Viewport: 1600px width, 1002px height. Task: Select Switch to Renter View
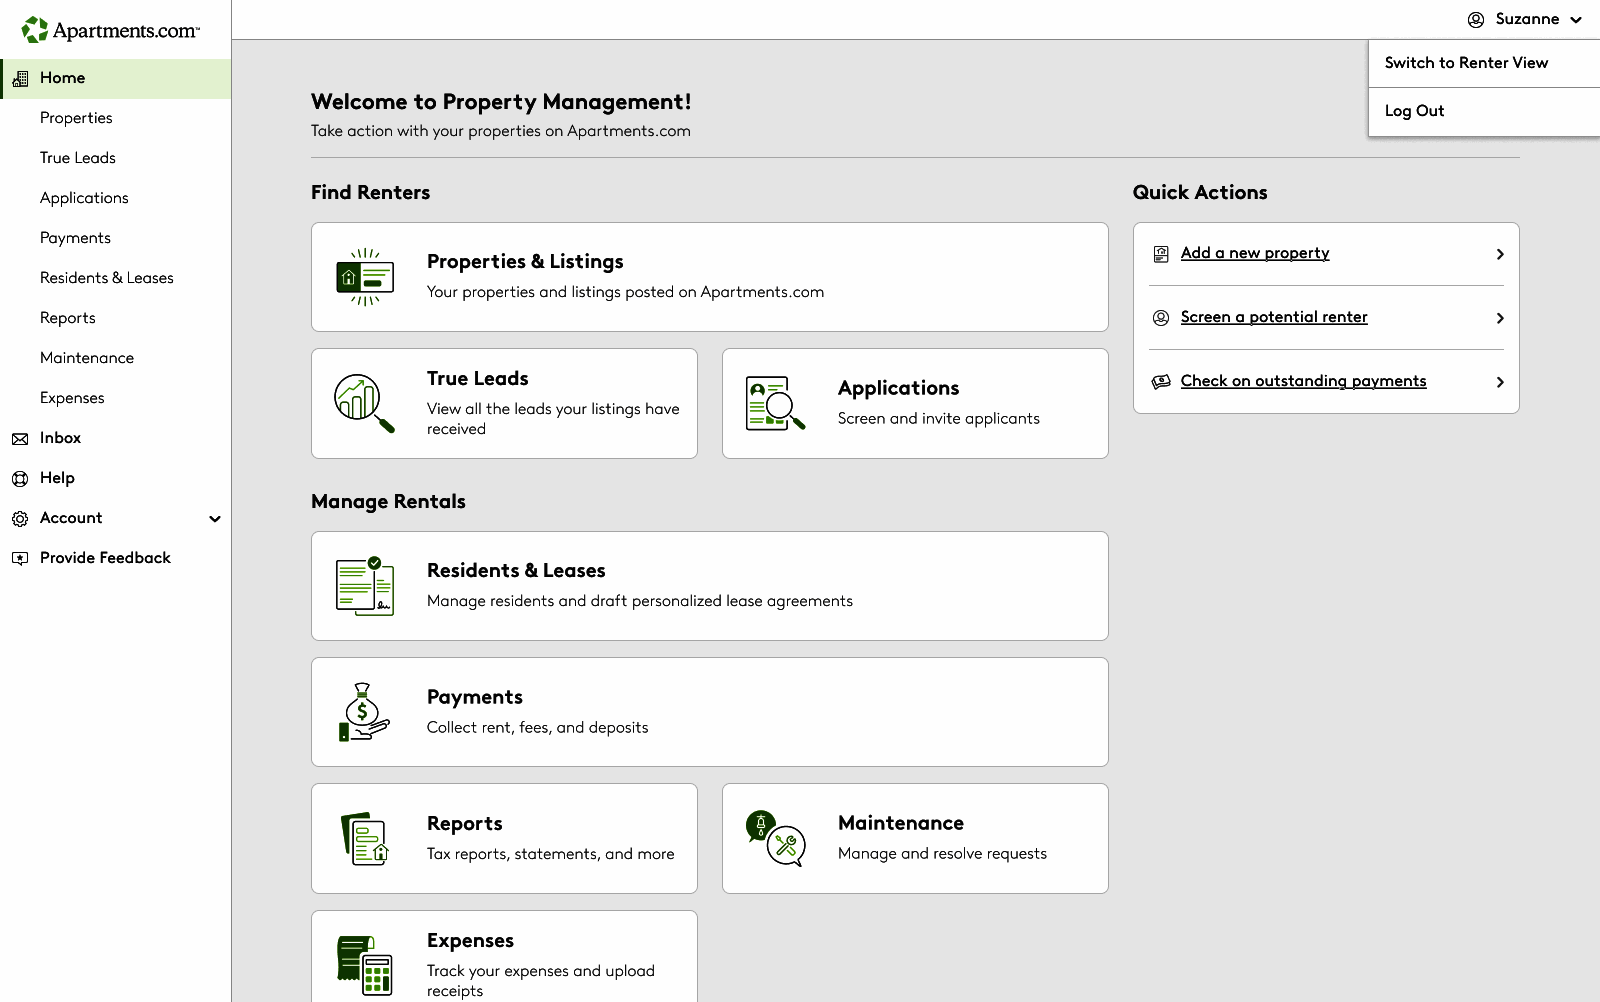[1466, 62]
